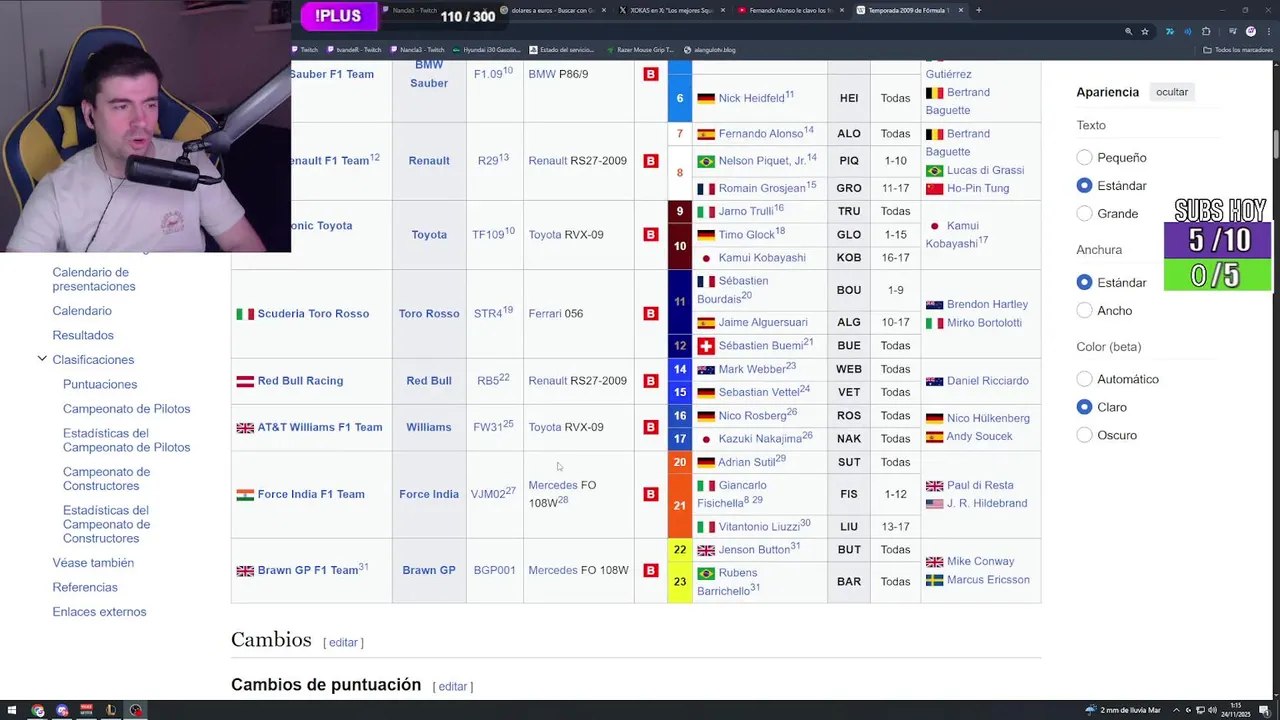This screenshot has height=720, width=1280.
Task: Open the Jenson Button driver link
Action: (754, 550)
